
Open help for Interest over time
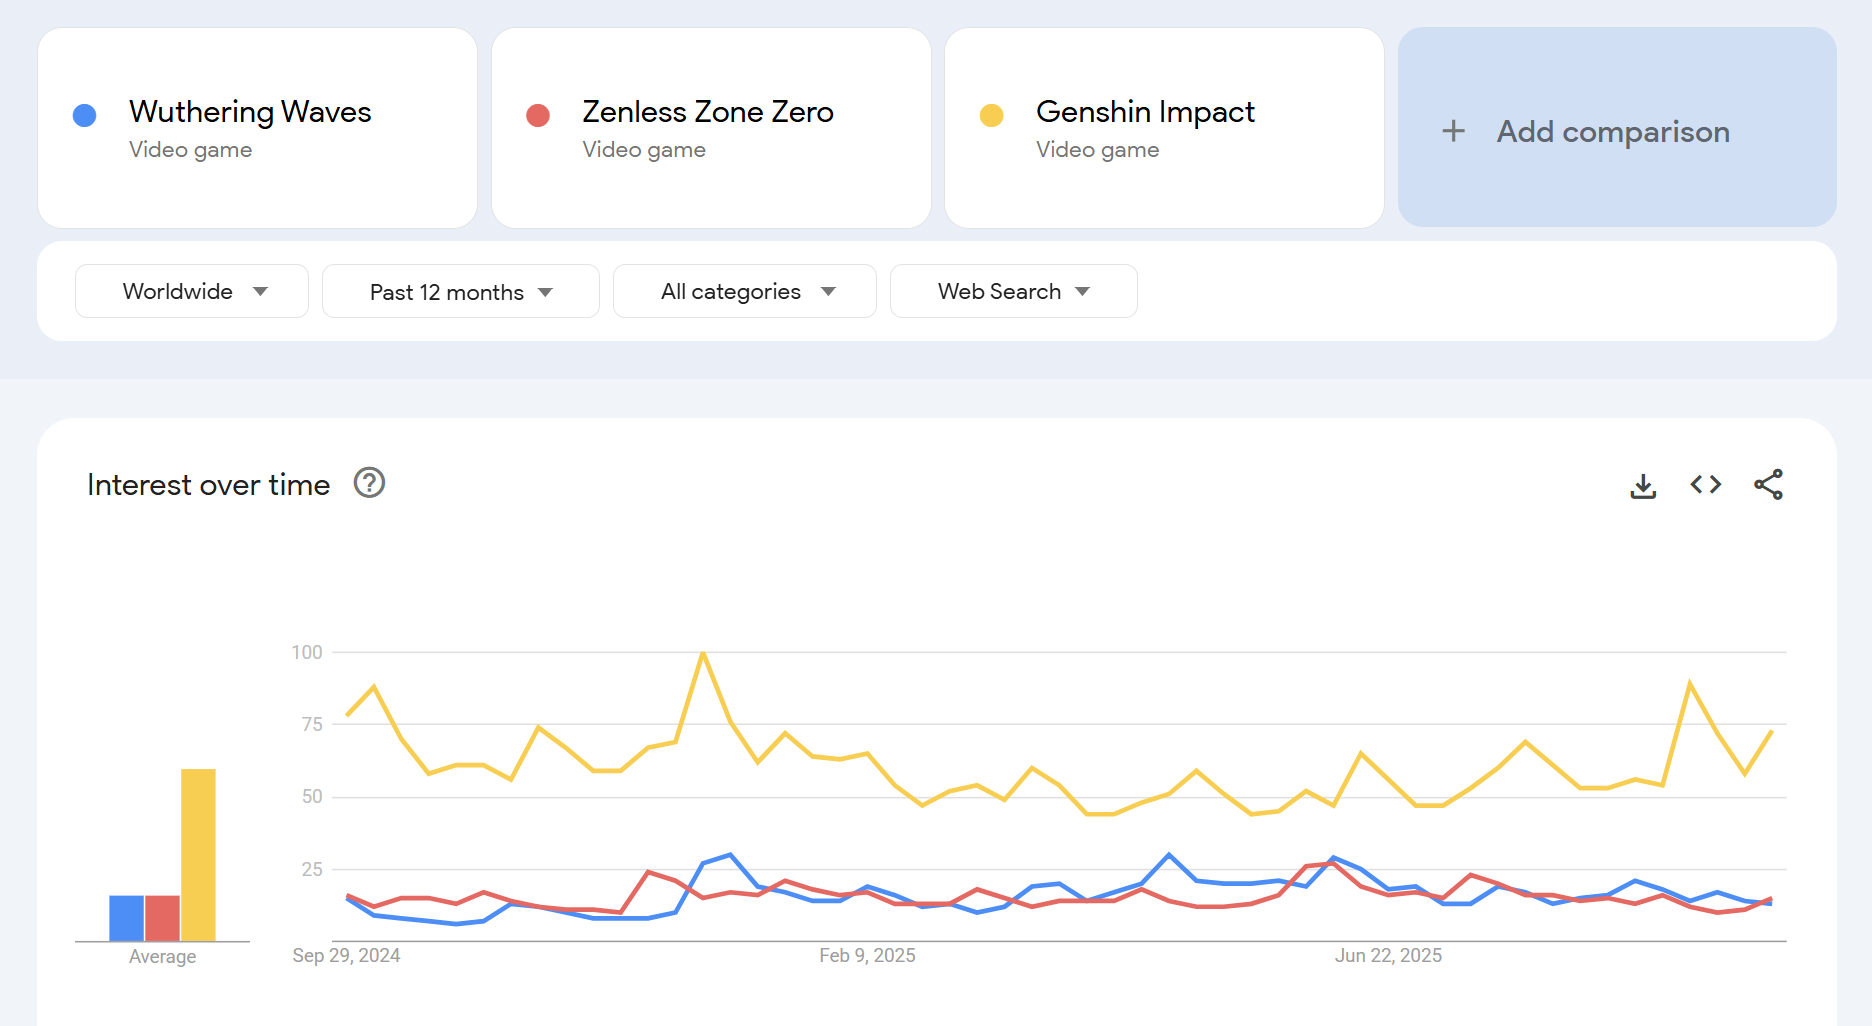[x=369, y=484]
